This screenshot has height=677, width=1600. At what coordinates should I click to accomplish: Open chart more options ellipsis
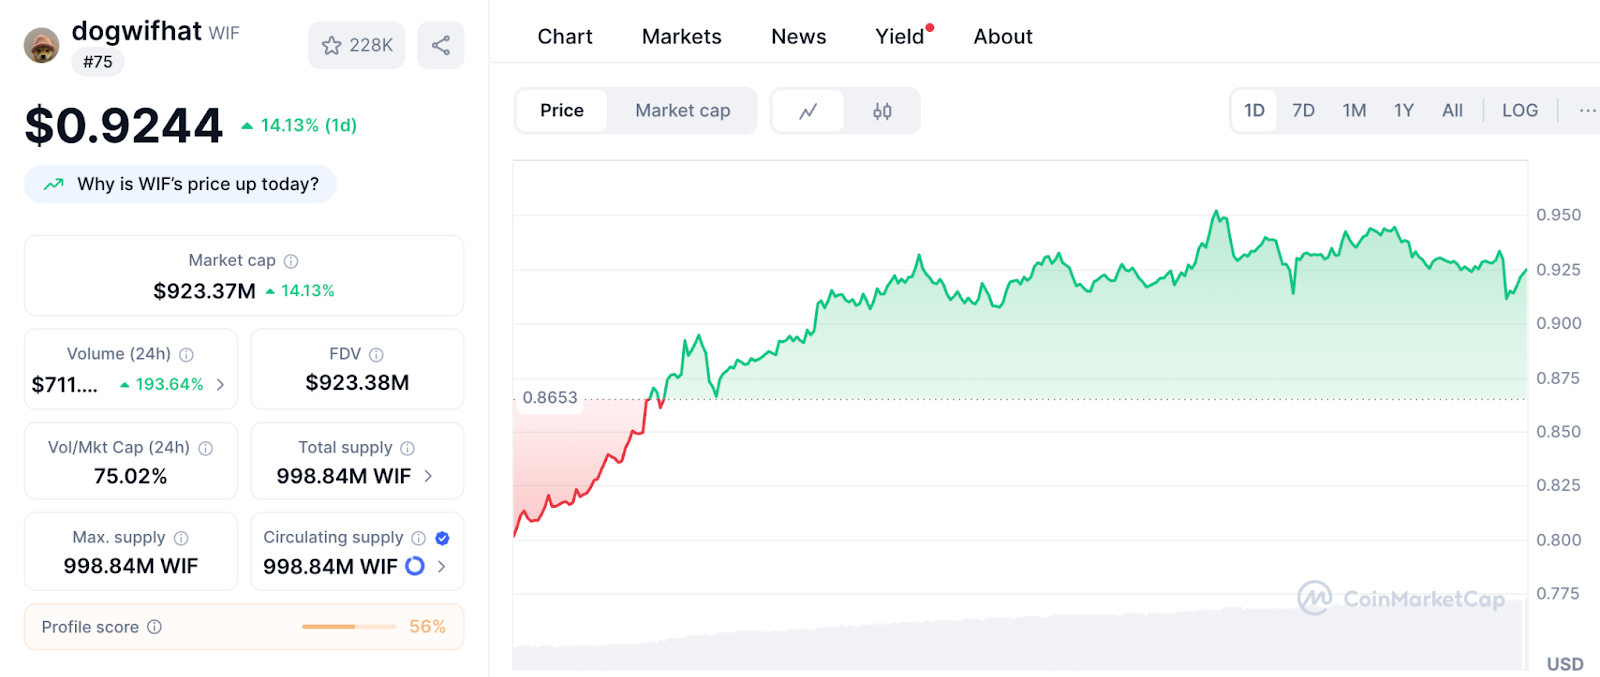(x=1587, y=111)
